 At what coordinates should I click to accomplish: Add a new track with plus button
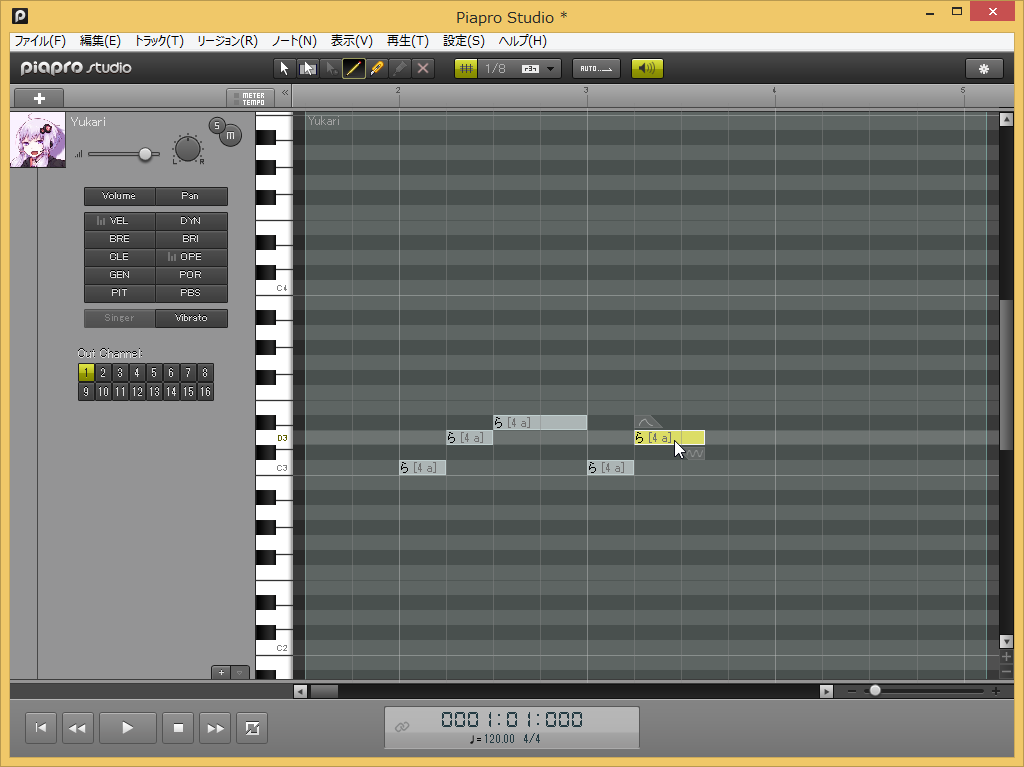(39, 98)
